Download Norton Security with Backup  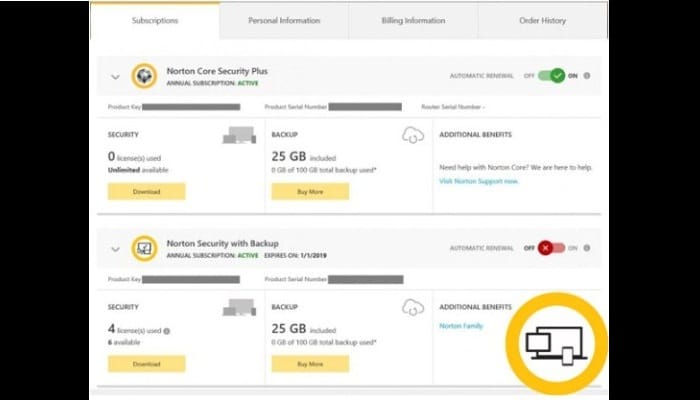[x=146, y=364]
